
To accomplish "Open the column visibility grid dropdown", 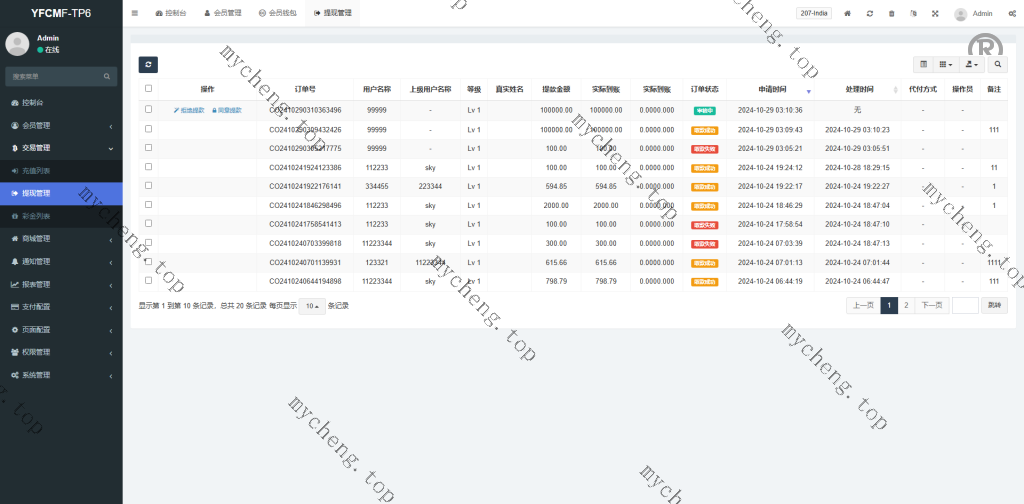I will click(x=946, y=64).
